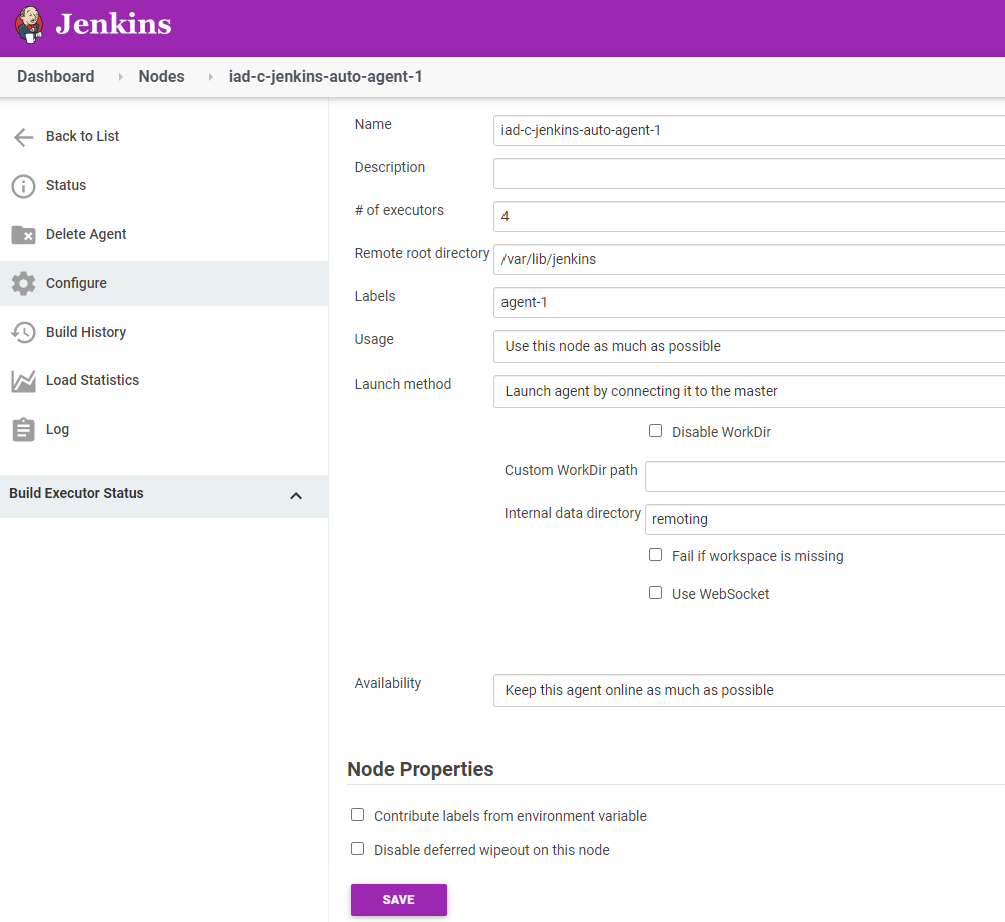1005x922 pixels.
Task: Go to Nodes breadcrumb
Action: point(162,76)
